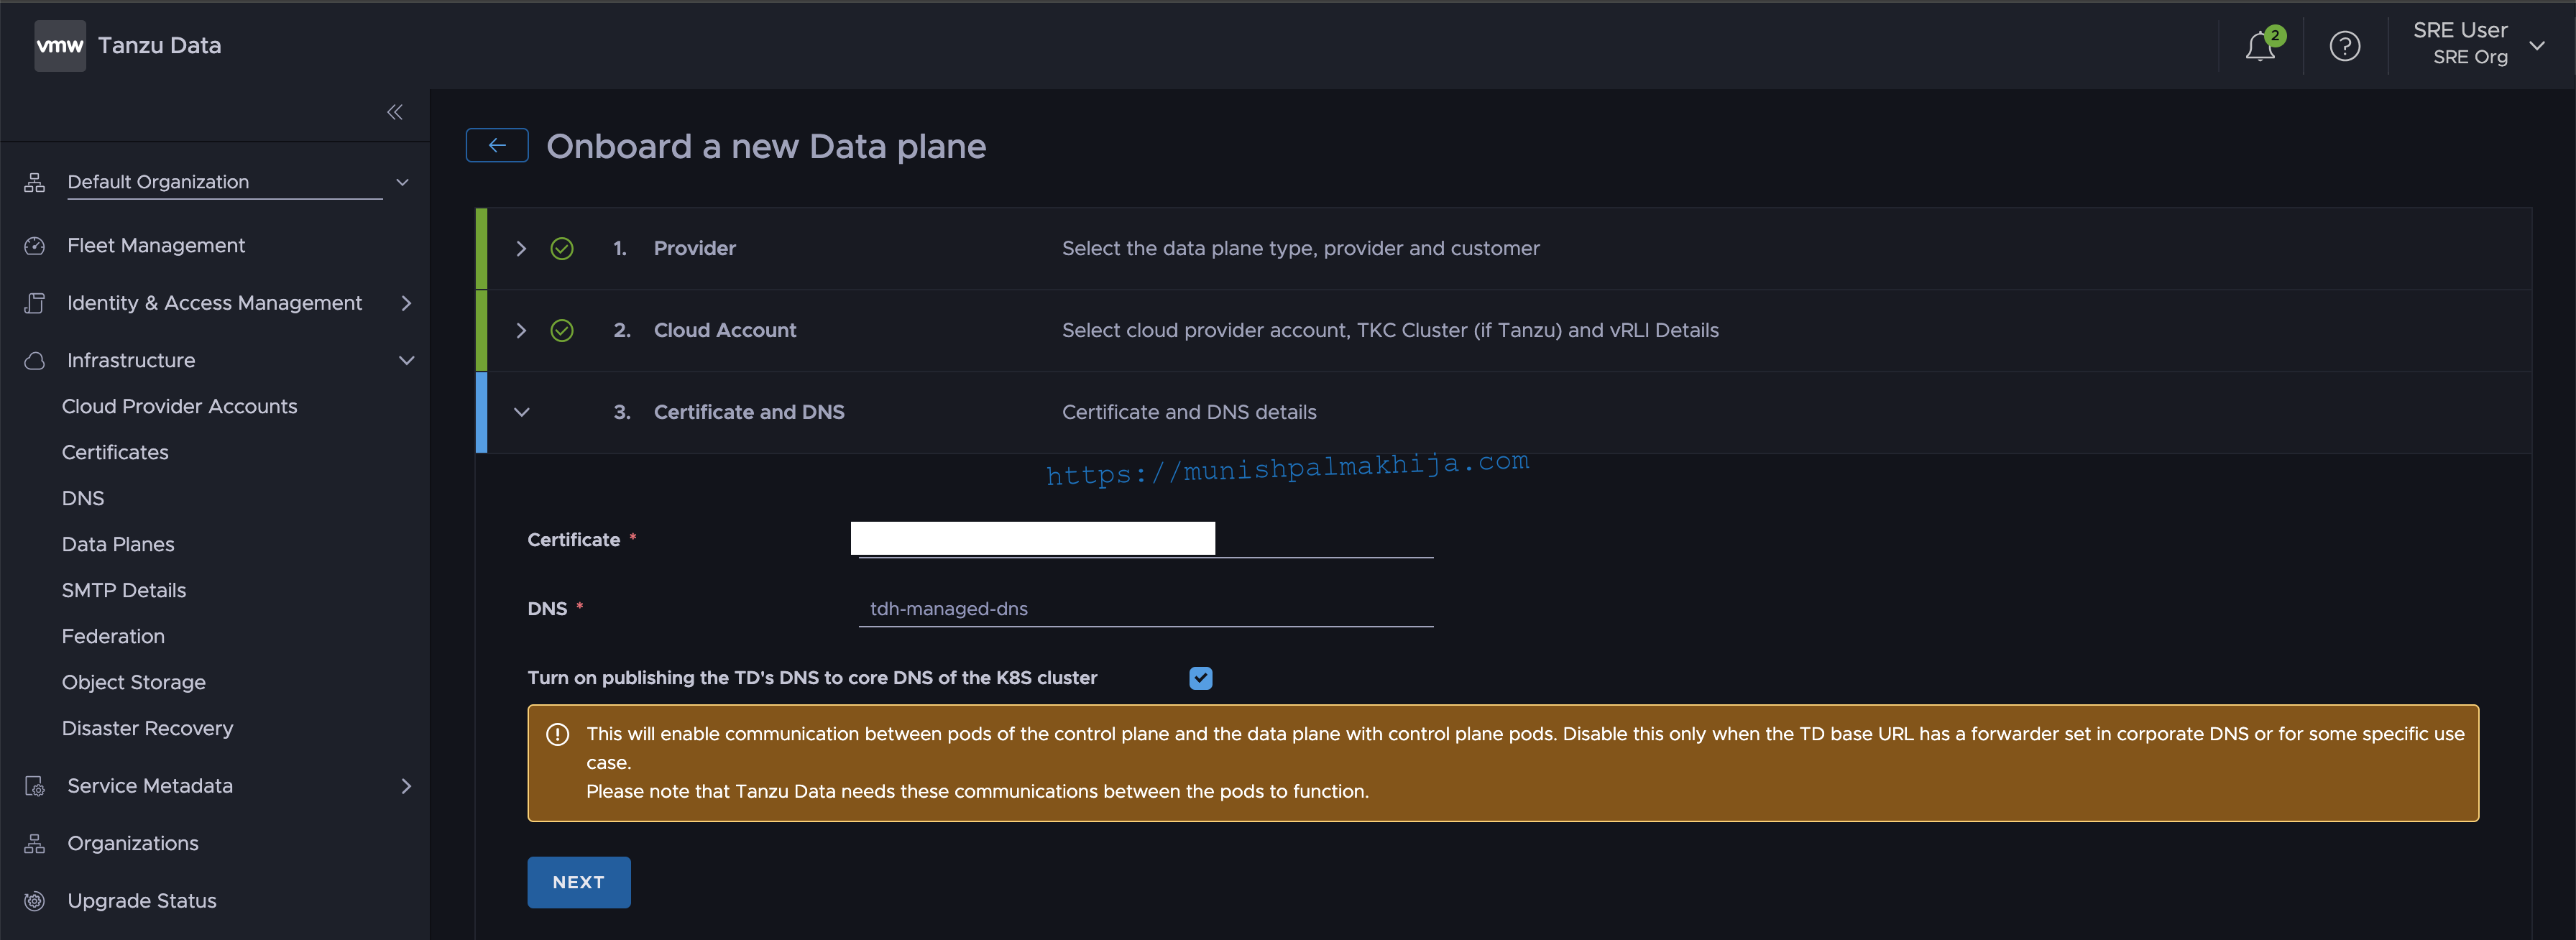Screen dimensions: 2576x940
Task: Click 'Select the data plane type' description
Action: pyautogui.click(x=1300, y=249)
